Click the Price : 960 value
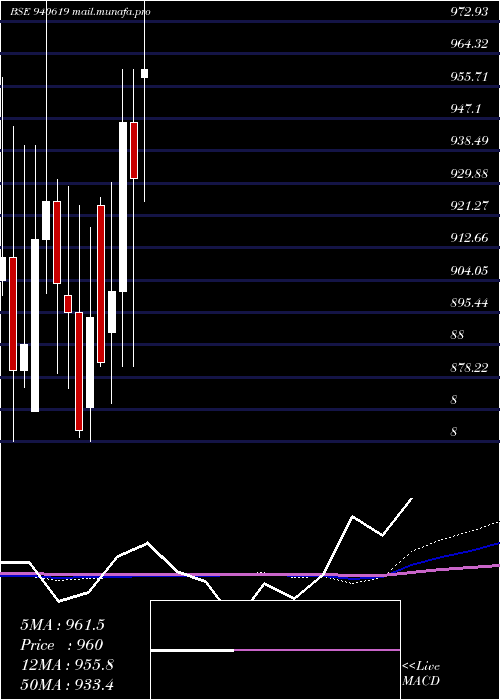This screenshot has height=700, width=500. click(62, 645)
